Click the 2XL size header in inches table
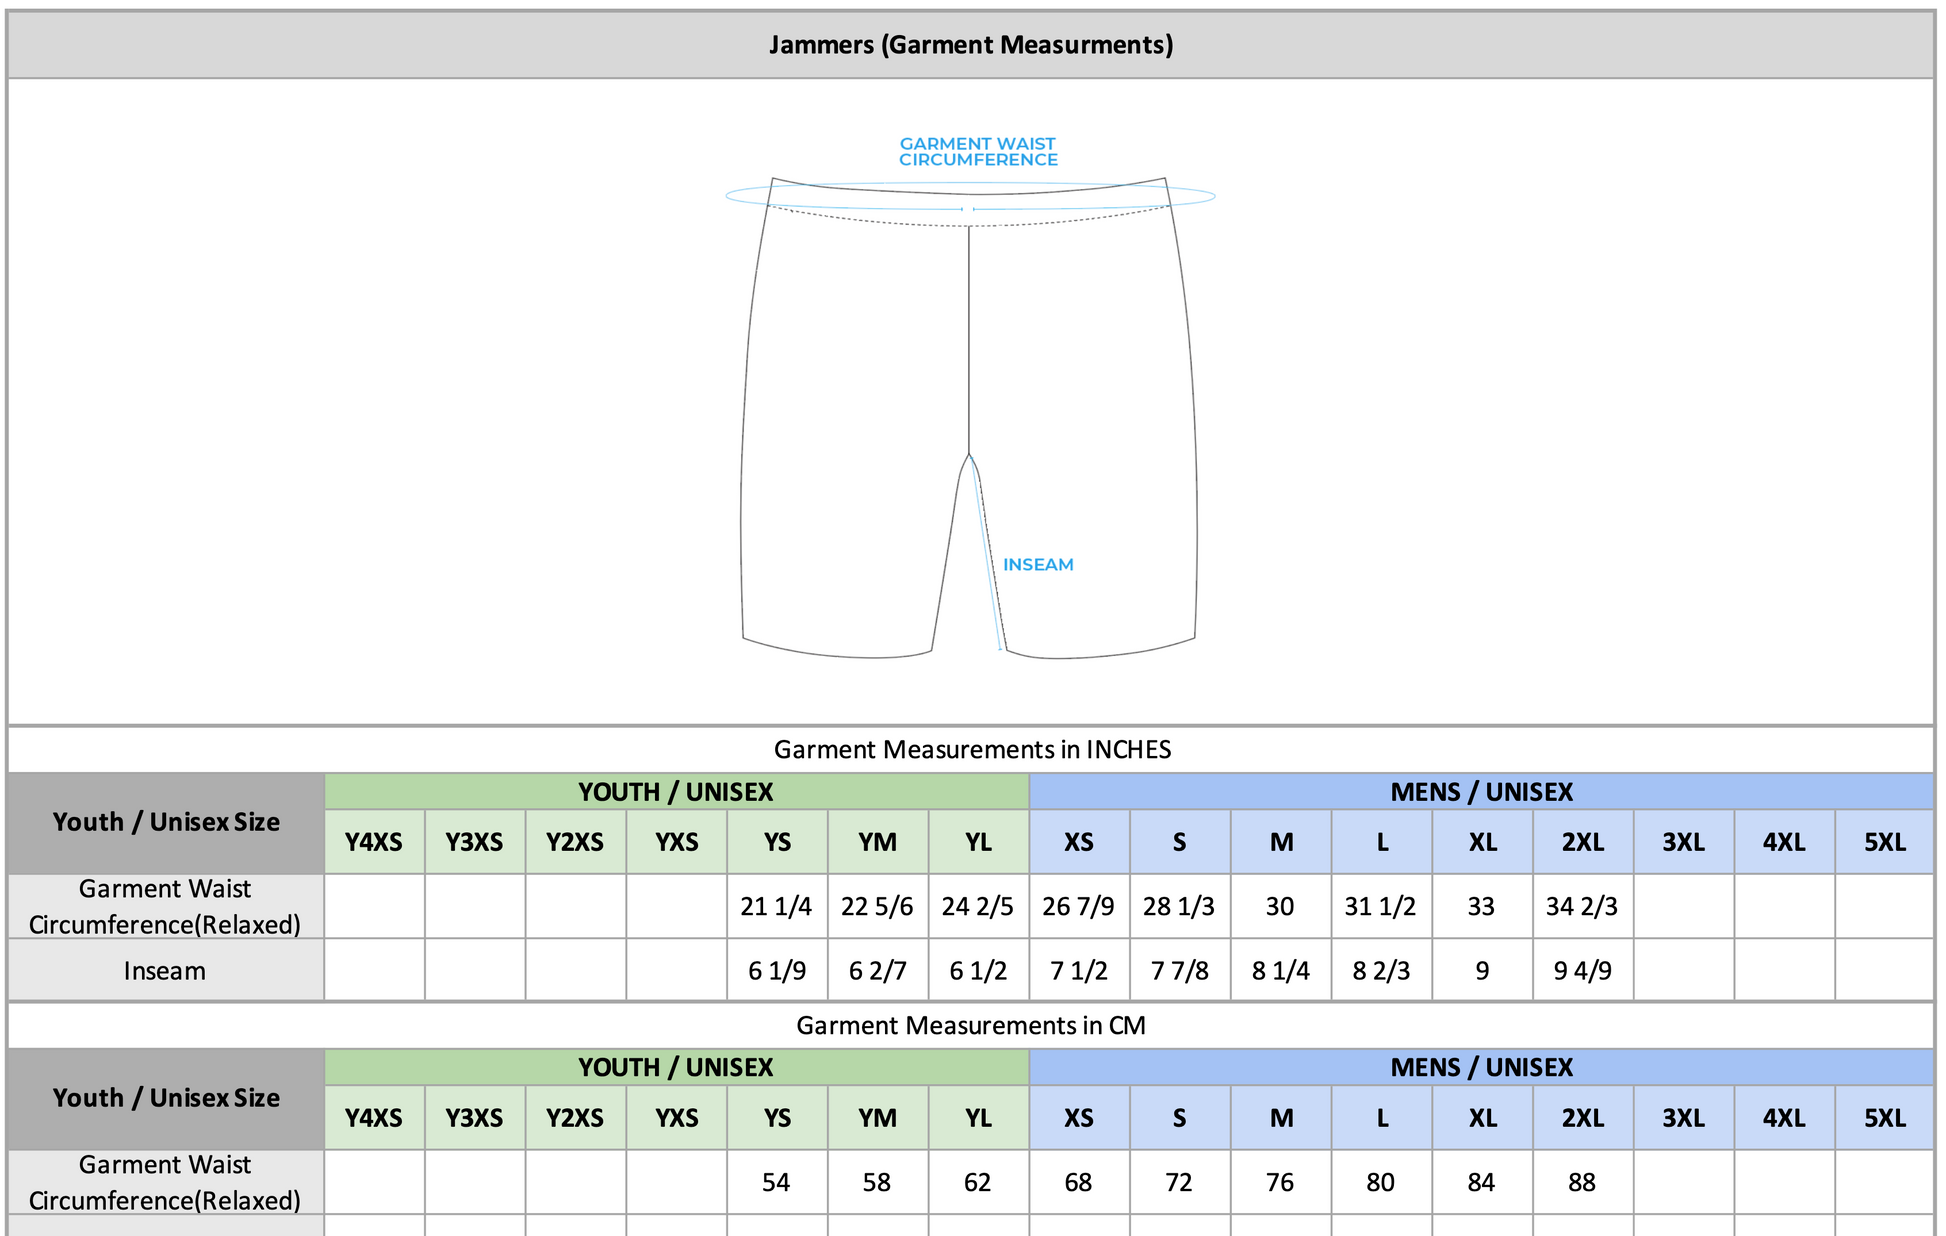The height and width of the screenshot is (1236, 1946). 1583,842
